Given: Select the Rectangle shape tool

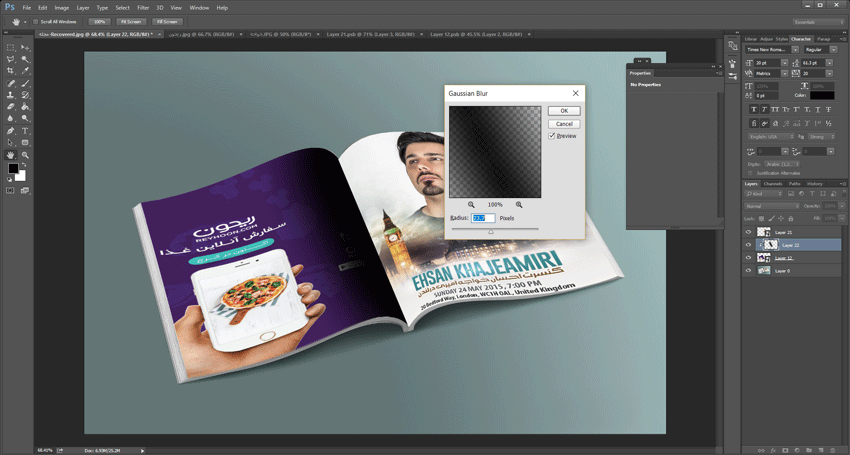Looking at the screenshot, I should 25,143.
